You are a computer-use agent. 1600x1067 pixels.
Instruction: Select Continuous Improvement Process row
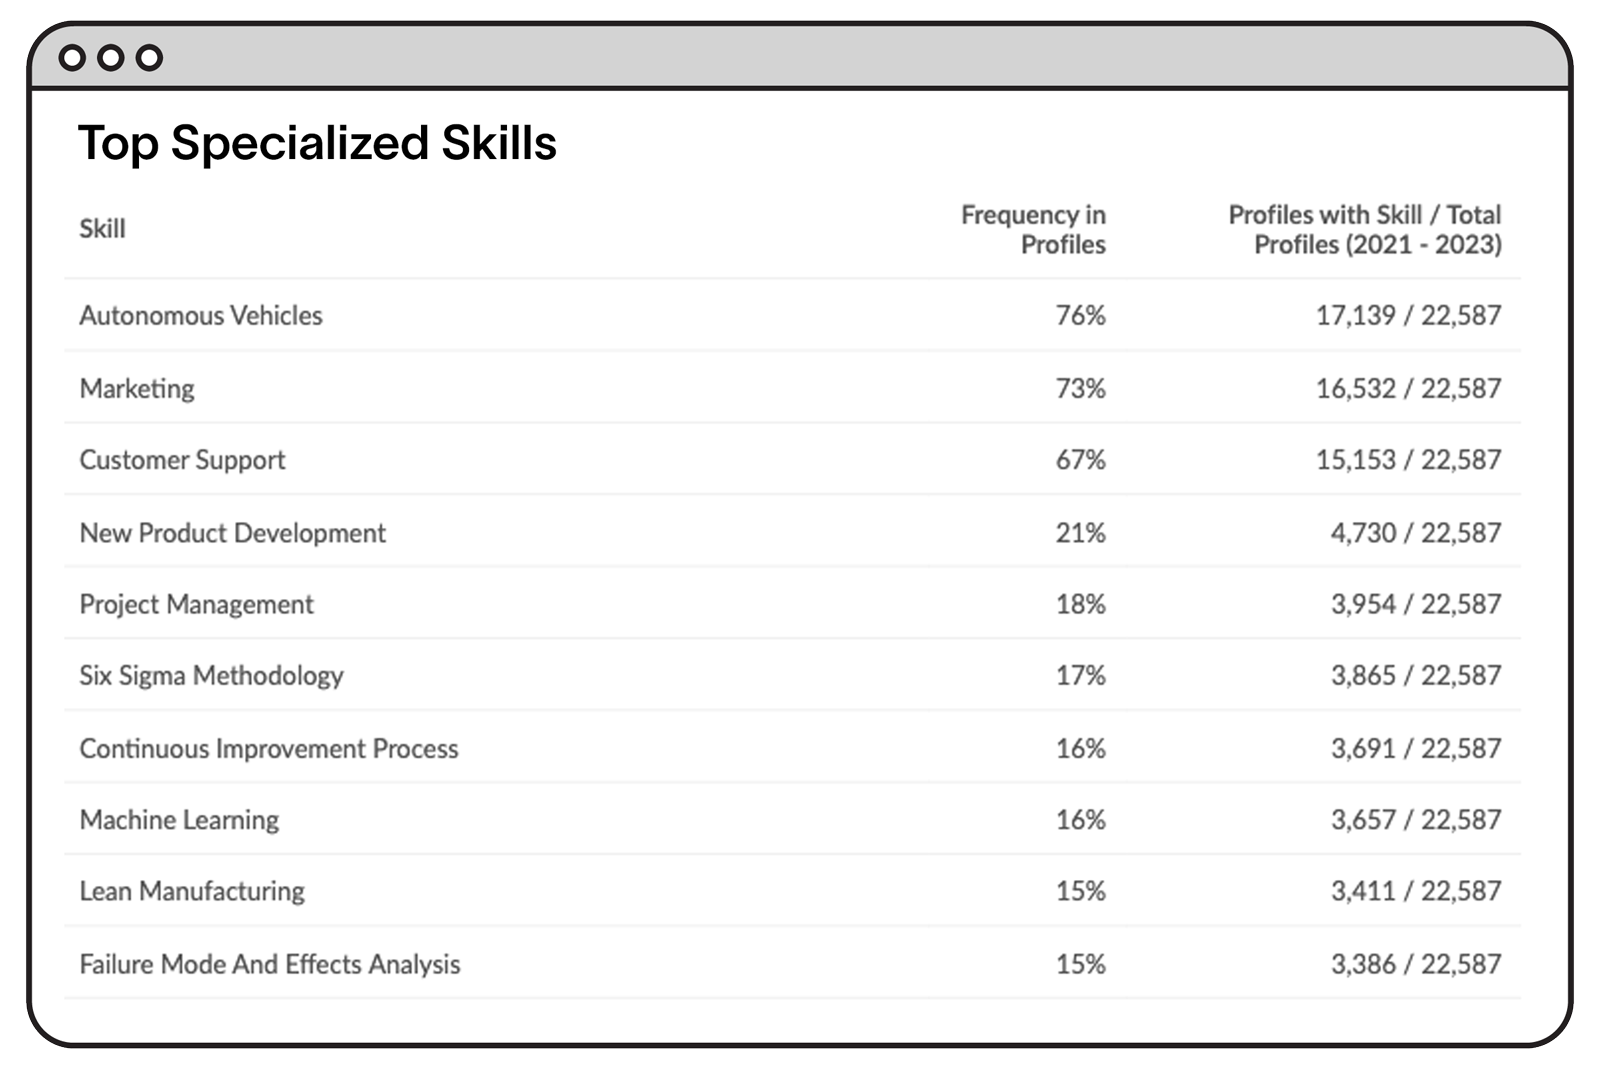pos(268,749)
